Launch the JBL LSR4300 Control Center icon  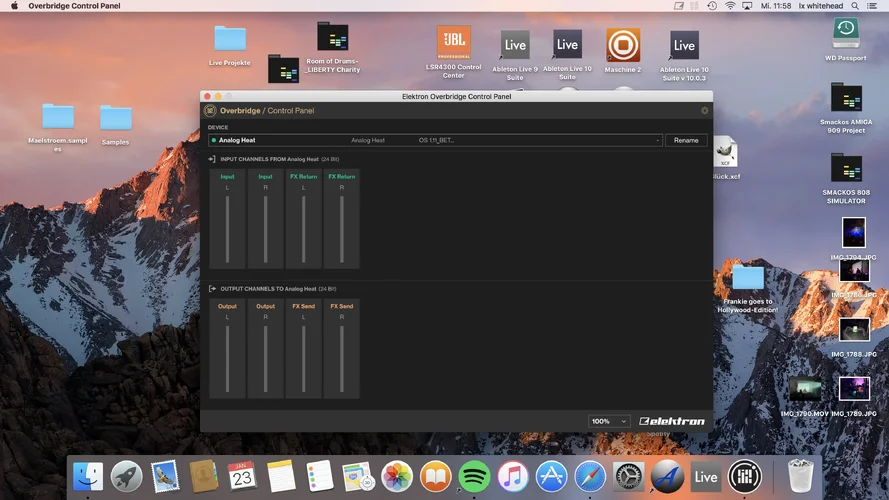tap(454, 43)
